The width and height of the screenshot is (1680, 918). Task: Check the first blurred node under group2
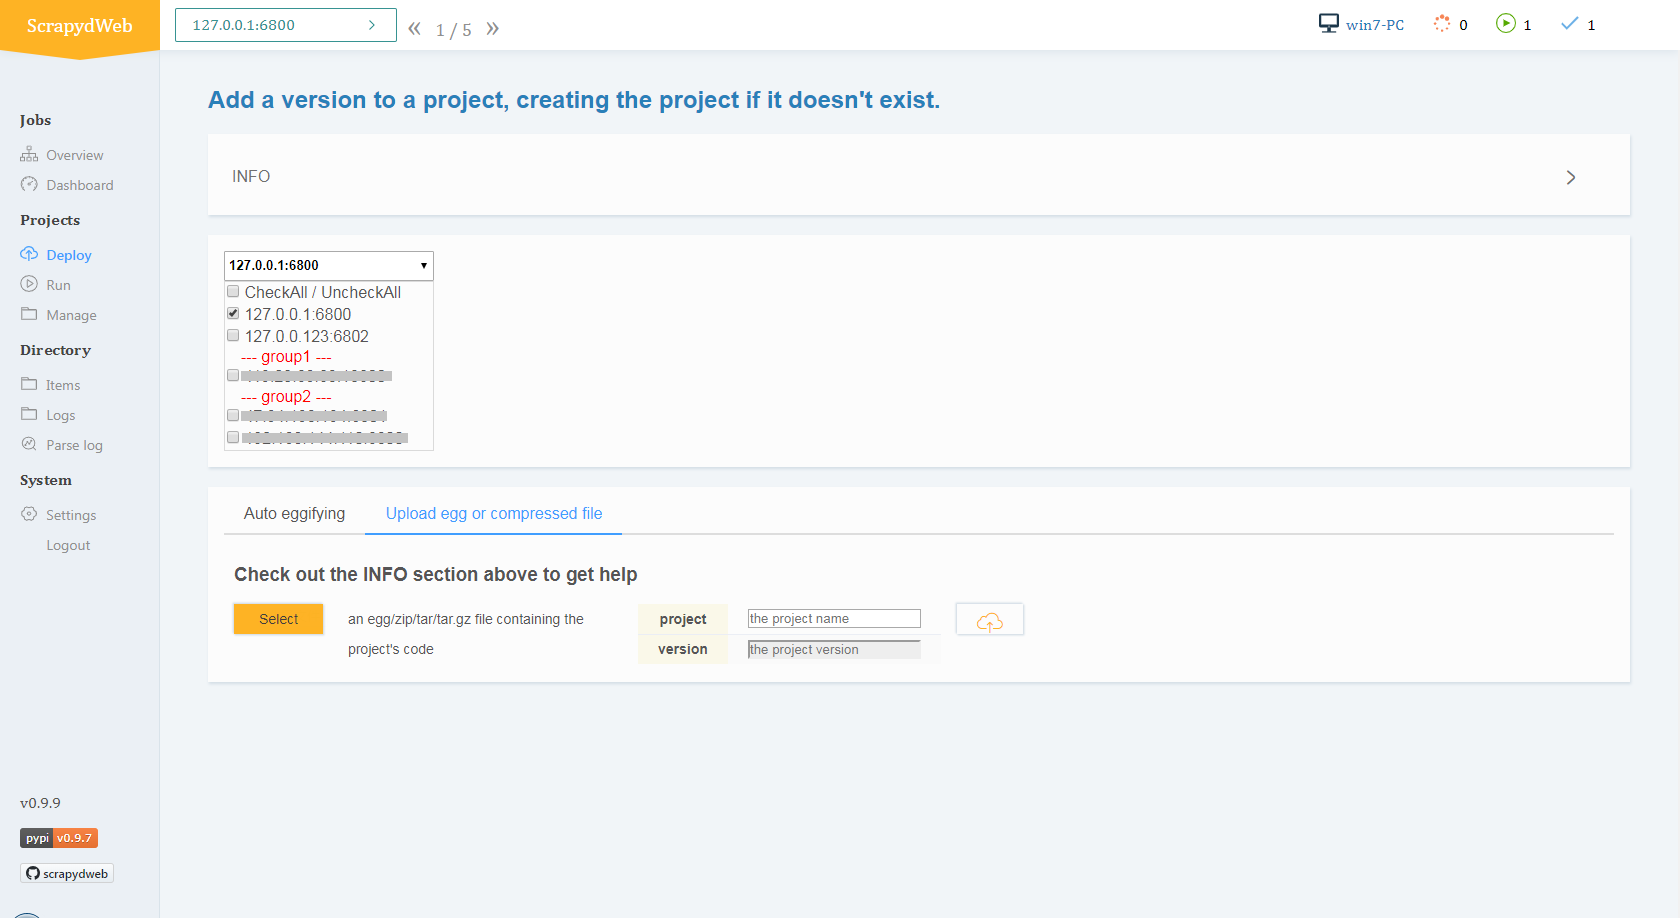click(x=233, y=416)
